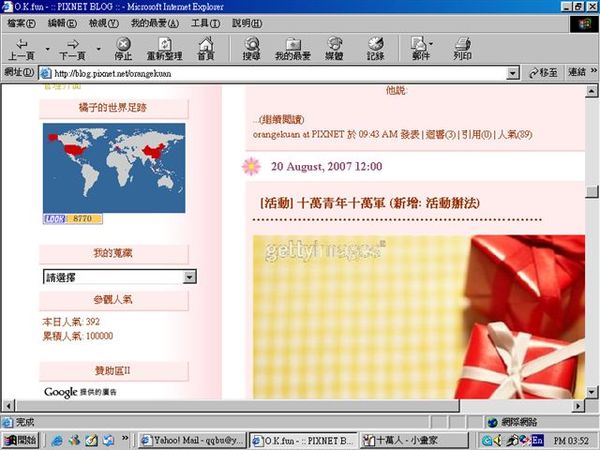Open the 引用(0) trackback link
The image size is (600, 450).
[x=476, y=134]
